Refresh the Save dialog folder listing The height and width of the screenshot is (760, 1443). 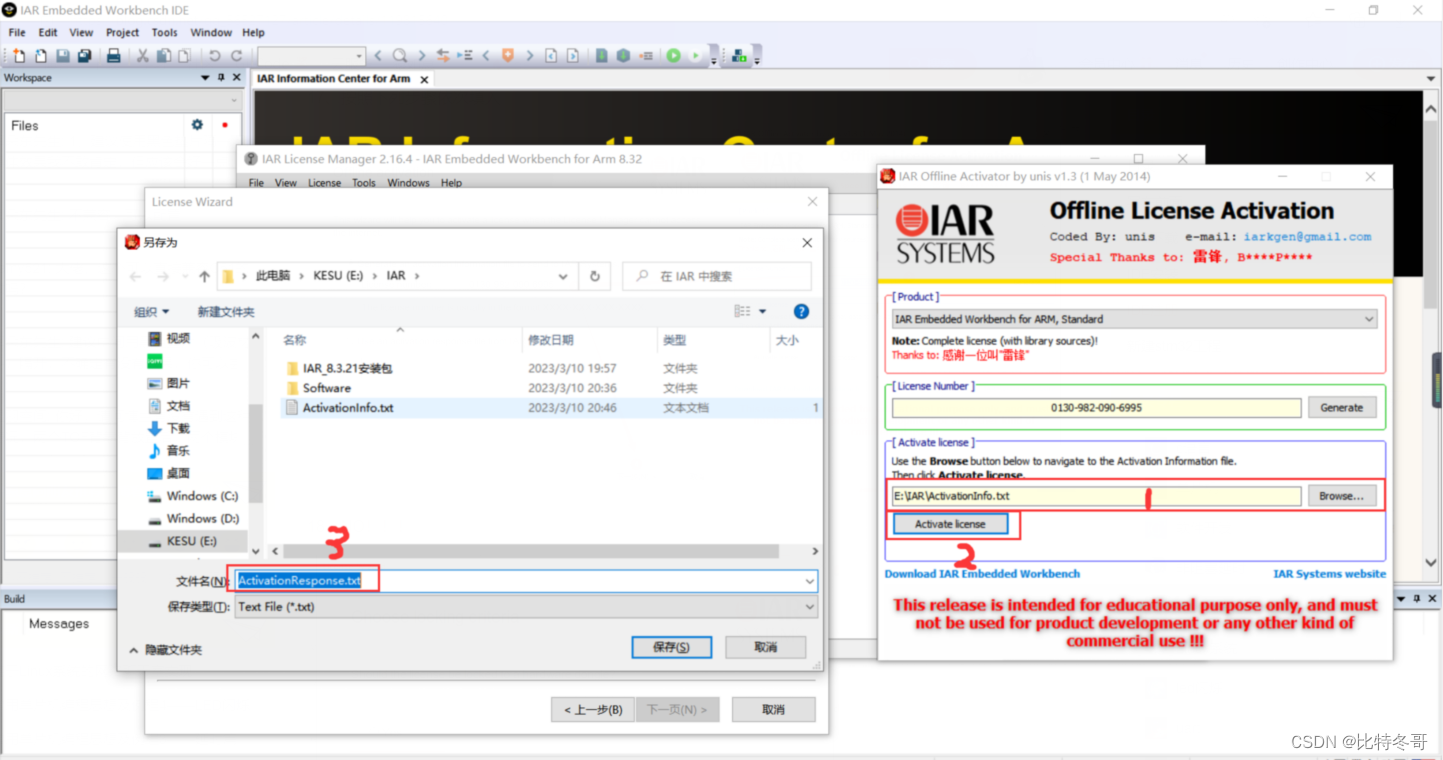pos(595,276)
